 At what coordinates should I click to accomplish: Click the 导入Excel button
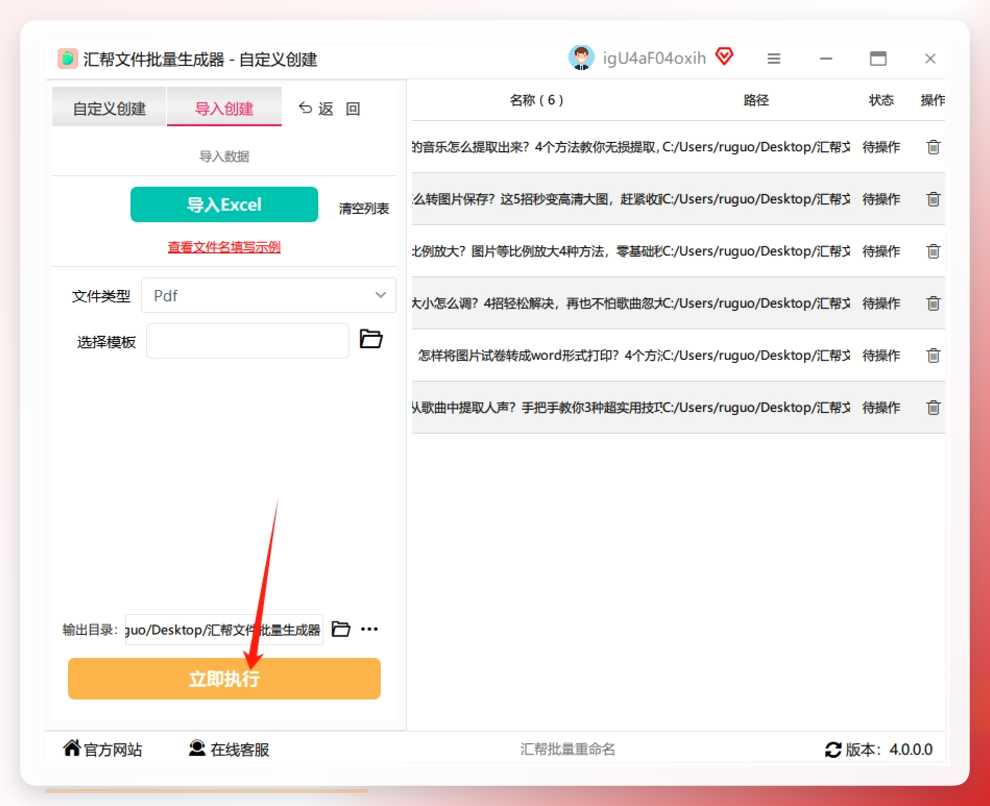[x=224, y=204]
